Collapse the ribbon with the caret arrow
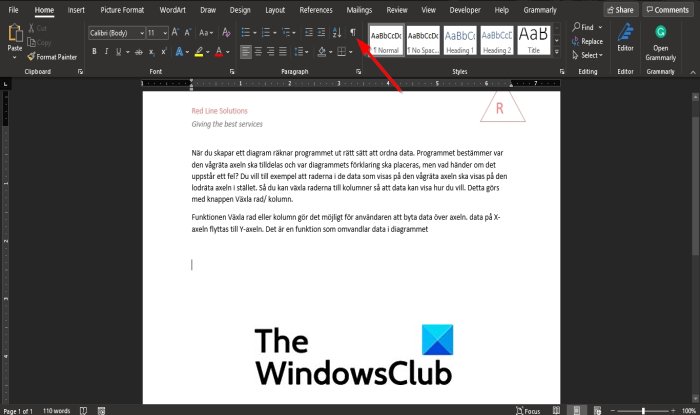This screenshot has width=700, height=415. 693,72
